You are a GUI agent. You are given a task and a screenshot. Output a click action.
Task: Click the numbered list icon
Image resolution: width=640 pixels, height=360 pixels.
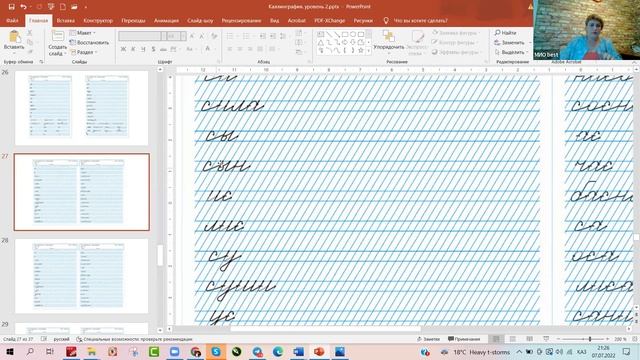pos(247,36)
